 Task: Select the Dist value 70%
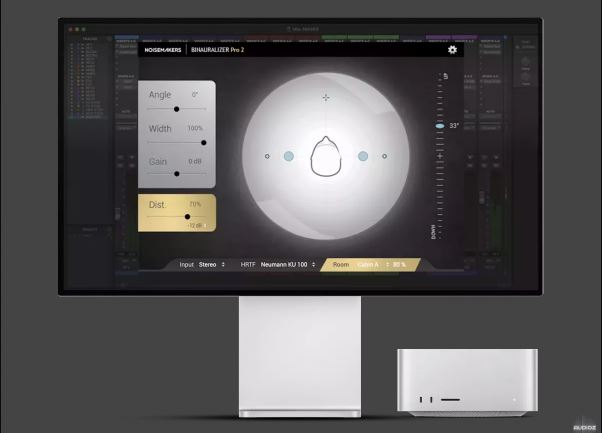coord(195,204)
